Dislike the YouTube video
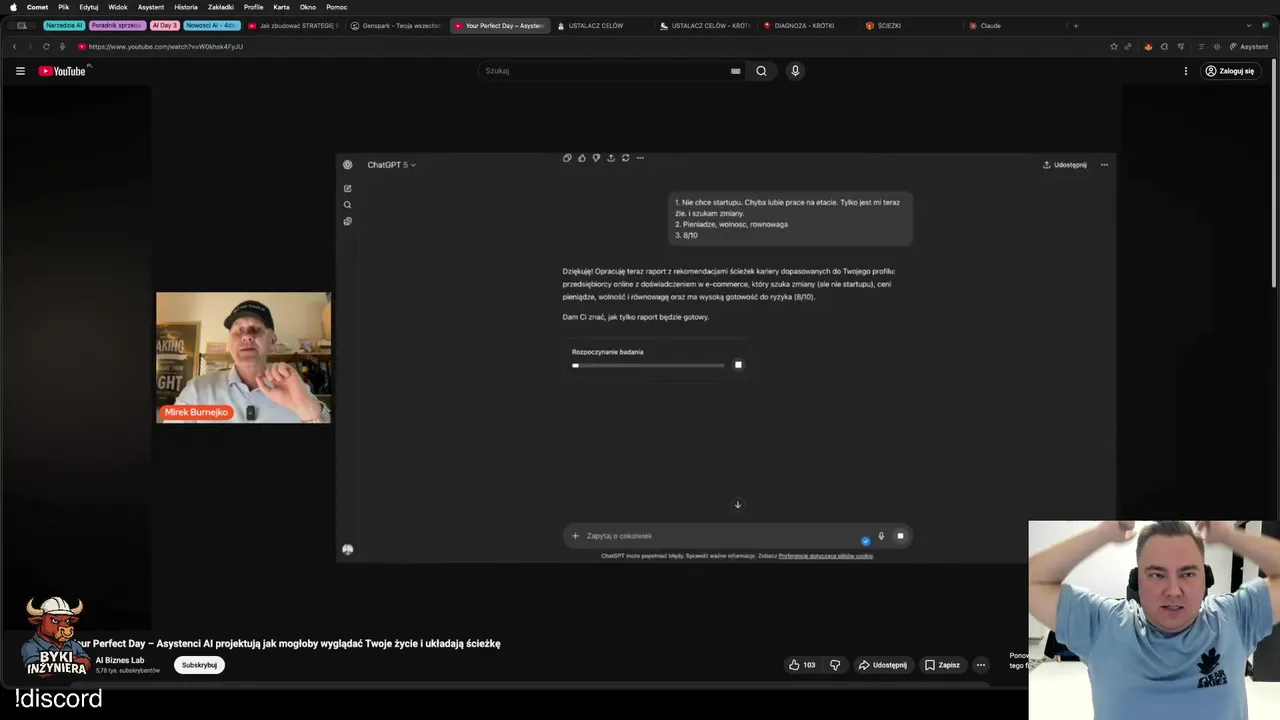This screenshot has width=1280, height=720. pos(835,665)
